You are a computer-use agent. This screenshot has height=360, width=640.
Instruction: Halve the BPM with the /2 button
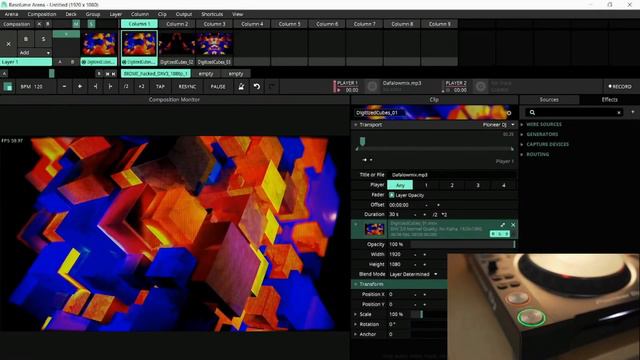coord(126,87)
